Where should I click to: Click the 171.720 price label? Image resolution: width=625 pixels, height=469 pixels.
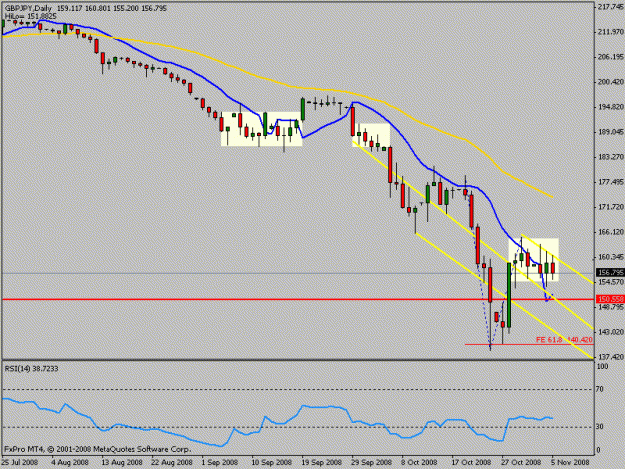point(610,207)
